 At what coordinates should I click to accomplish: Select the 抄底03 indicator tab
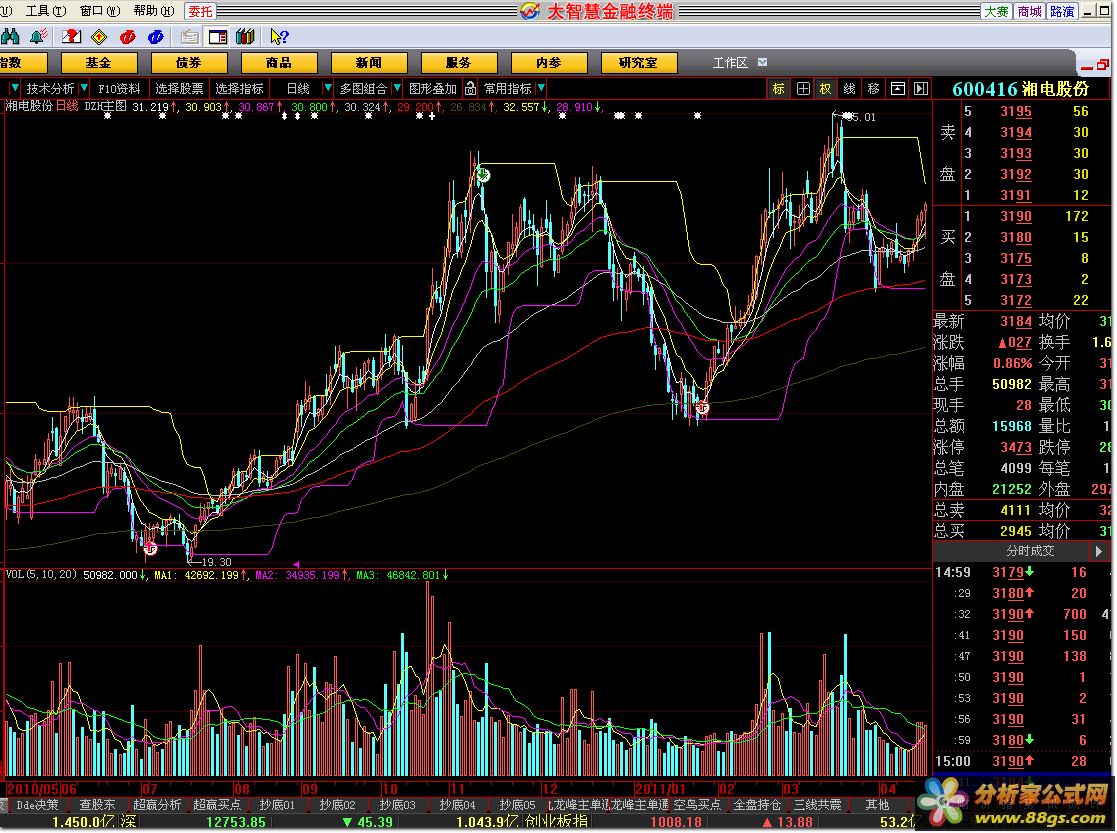[x=397, y=804]
